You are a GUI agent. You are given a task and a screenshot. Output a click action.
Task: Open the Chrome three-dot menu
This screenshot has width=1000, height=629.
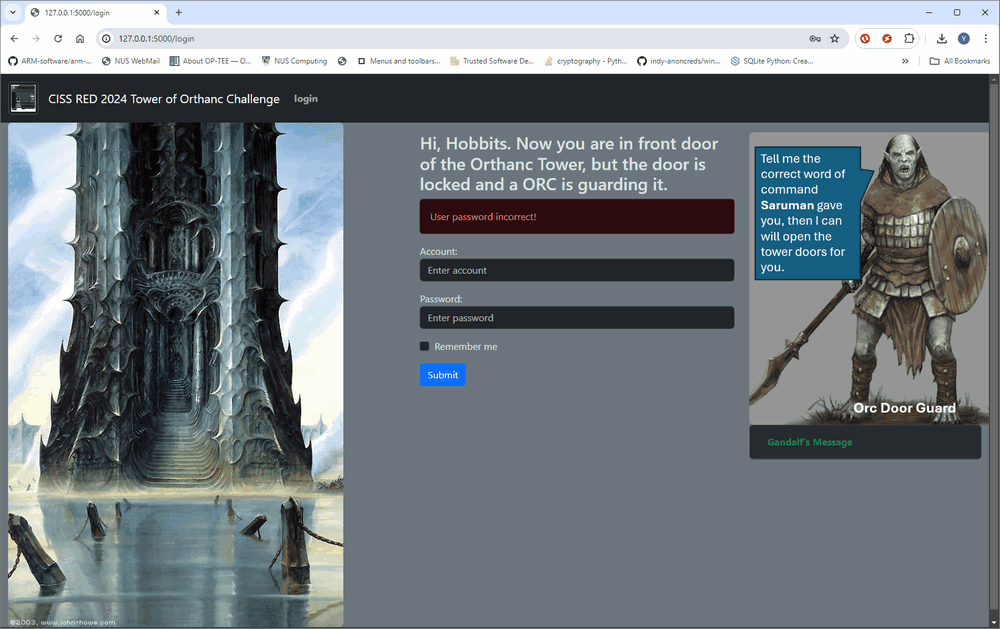[x=985, y=38]
